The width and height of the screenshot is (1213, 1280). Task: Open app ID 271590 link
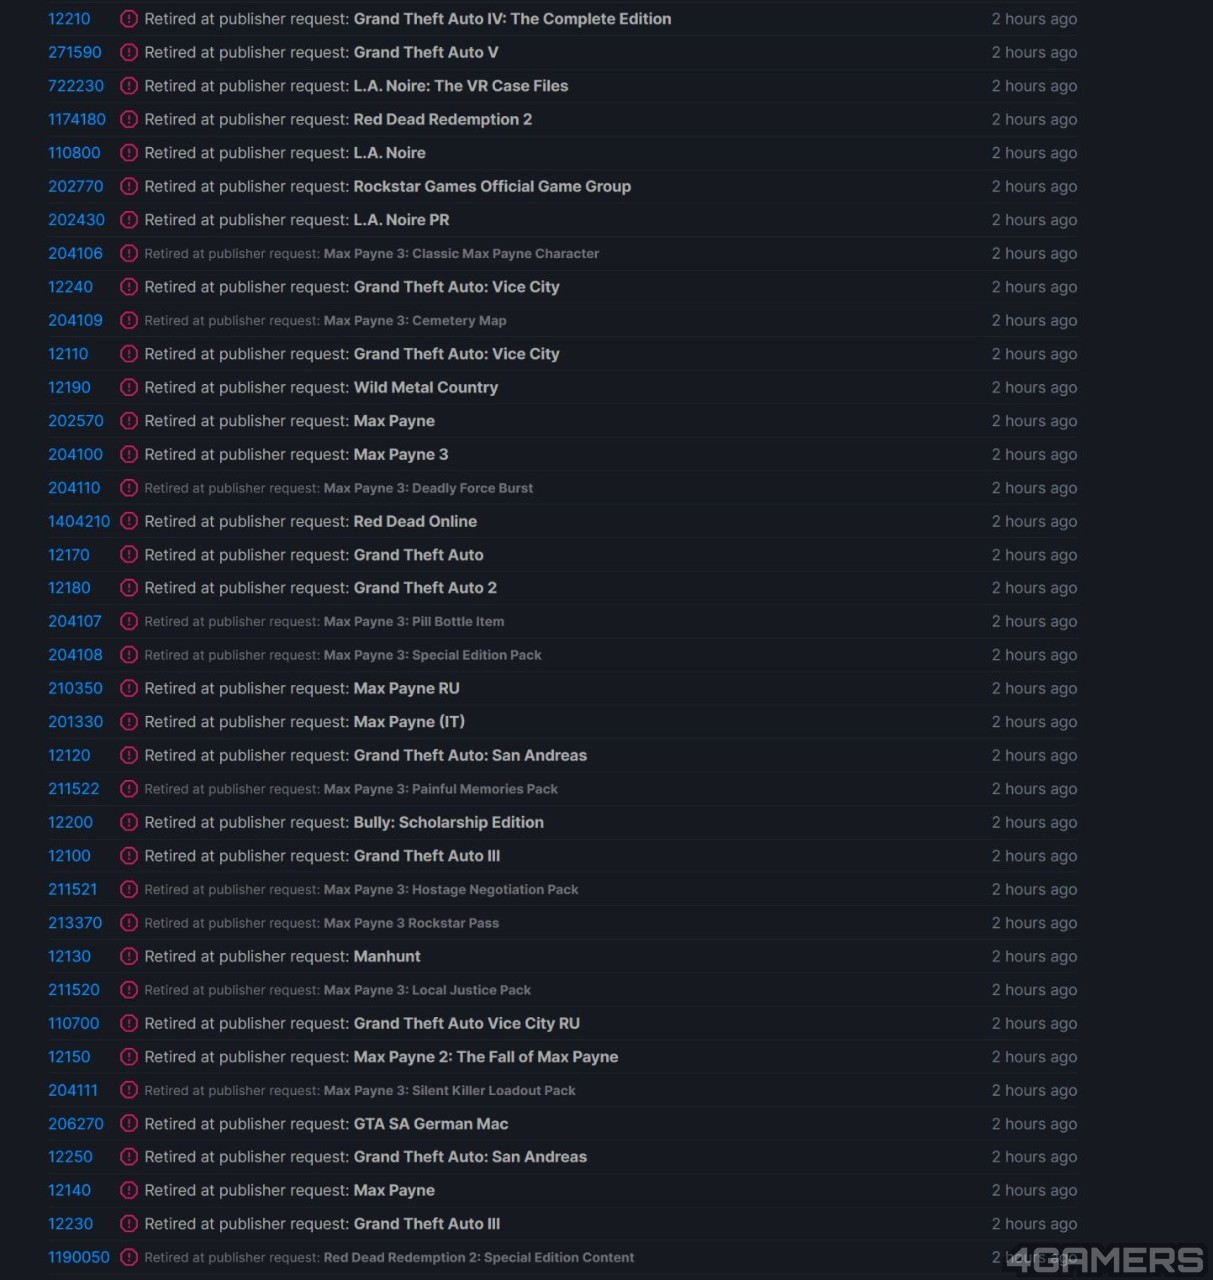click(x=75, y=52)
